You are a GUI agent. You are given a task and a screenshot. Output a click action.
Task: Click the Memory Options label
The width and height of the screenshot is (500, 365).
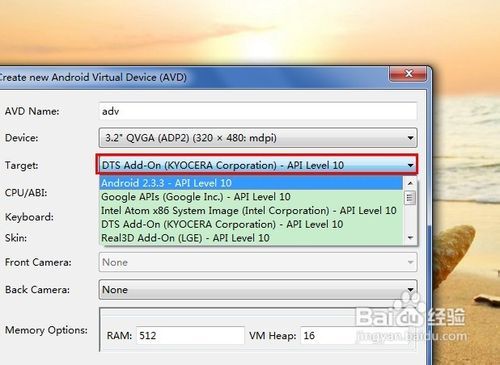click(x=46, y=330)
